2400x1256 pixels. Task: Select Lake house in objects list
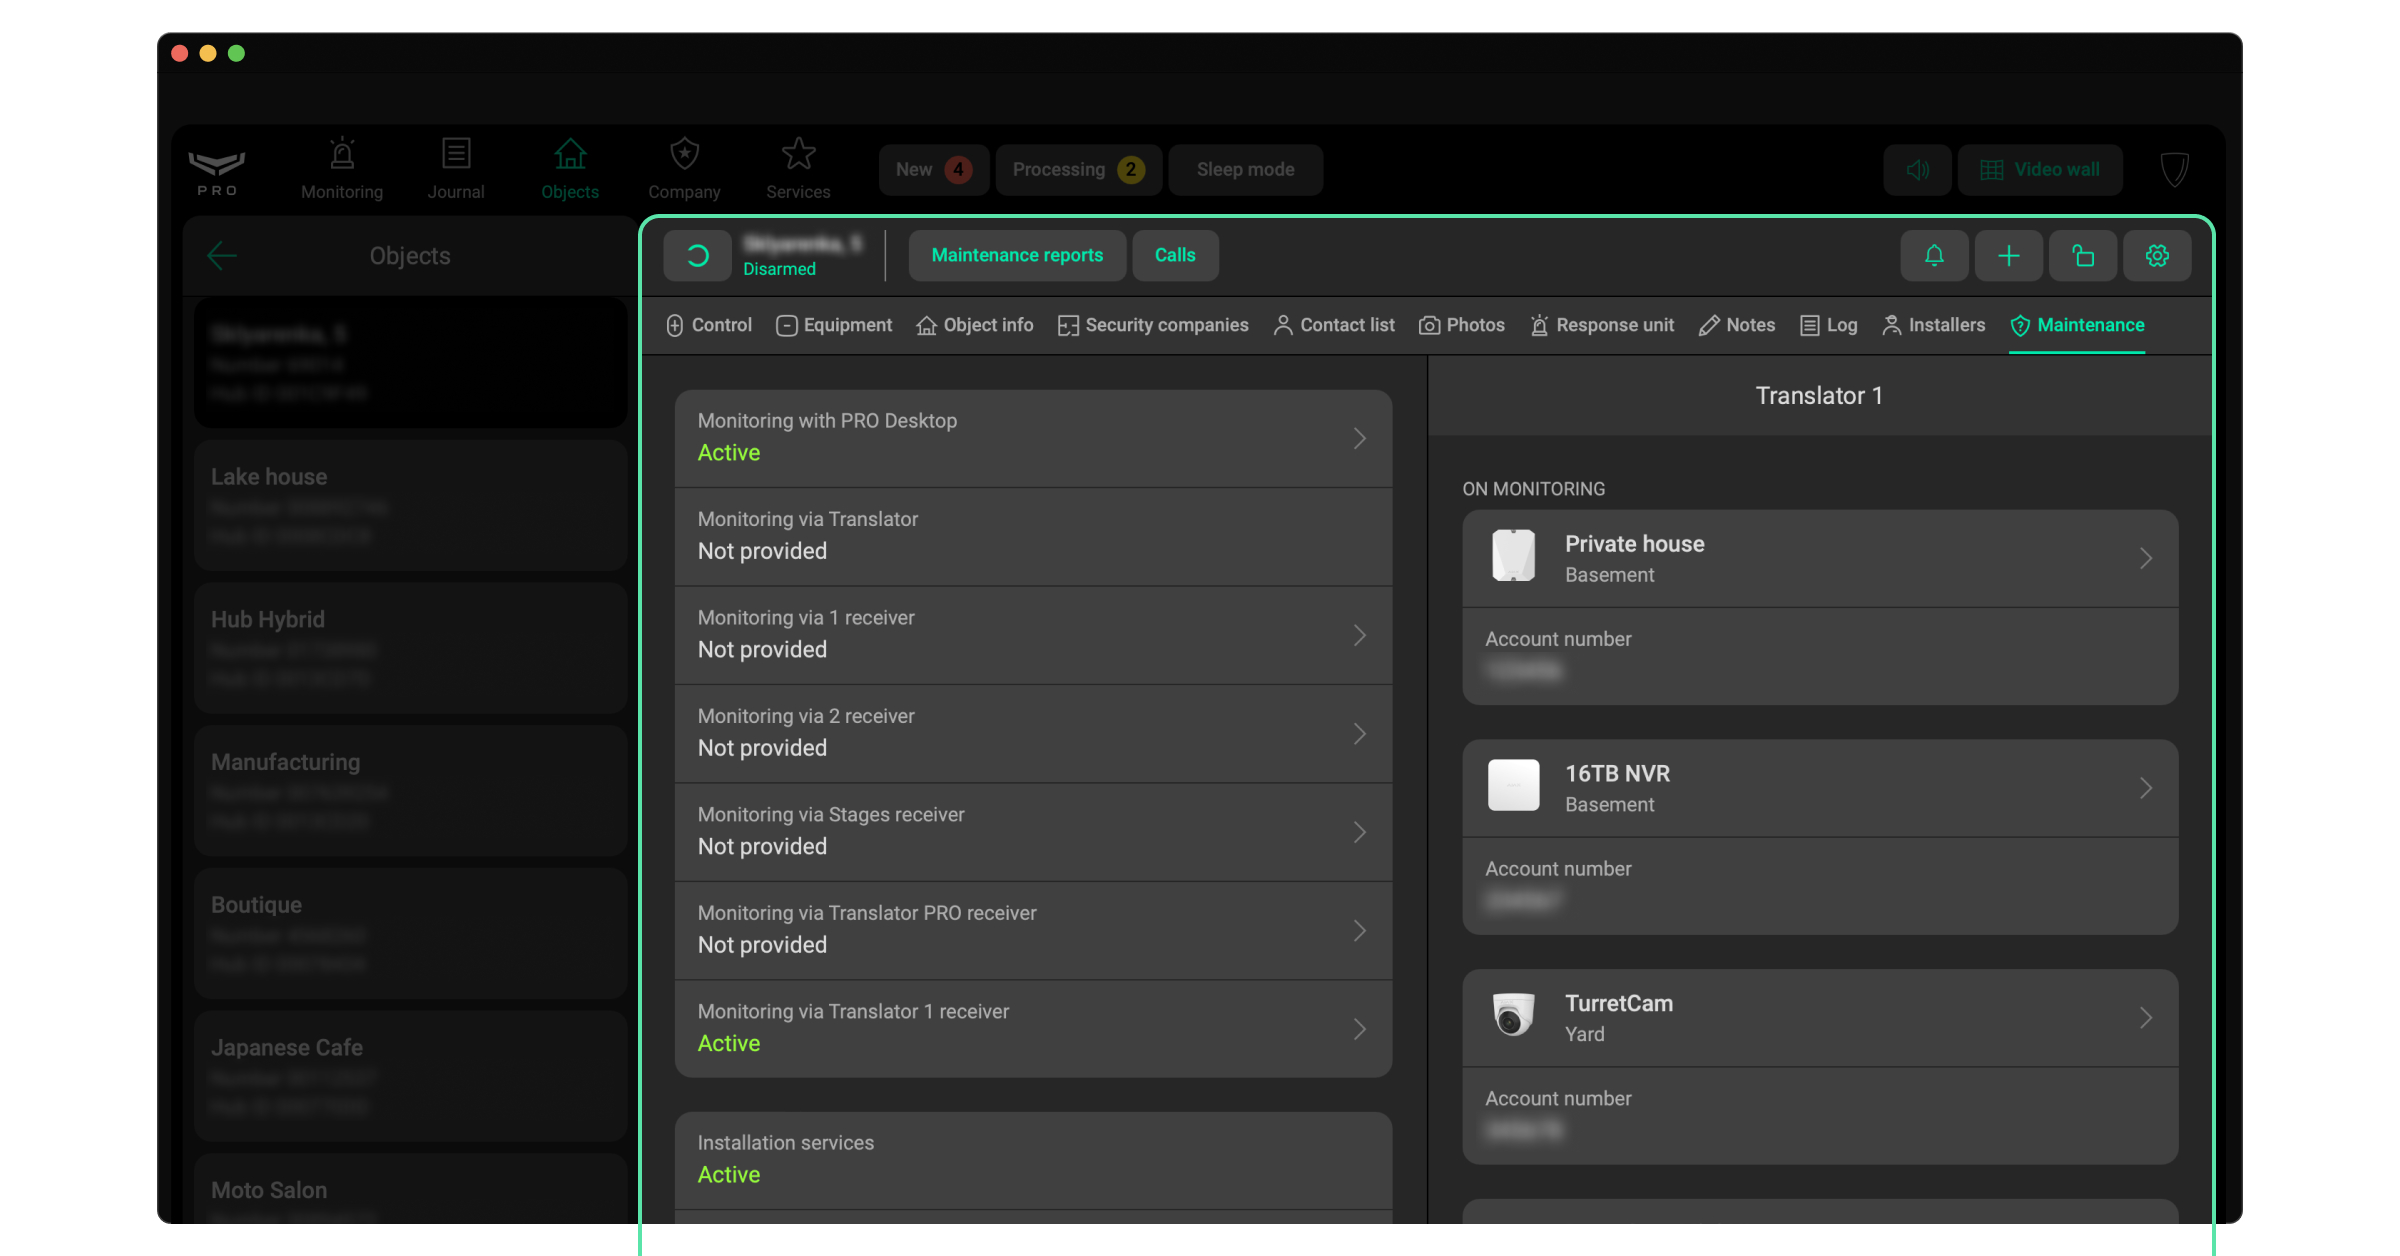(410, 505)
